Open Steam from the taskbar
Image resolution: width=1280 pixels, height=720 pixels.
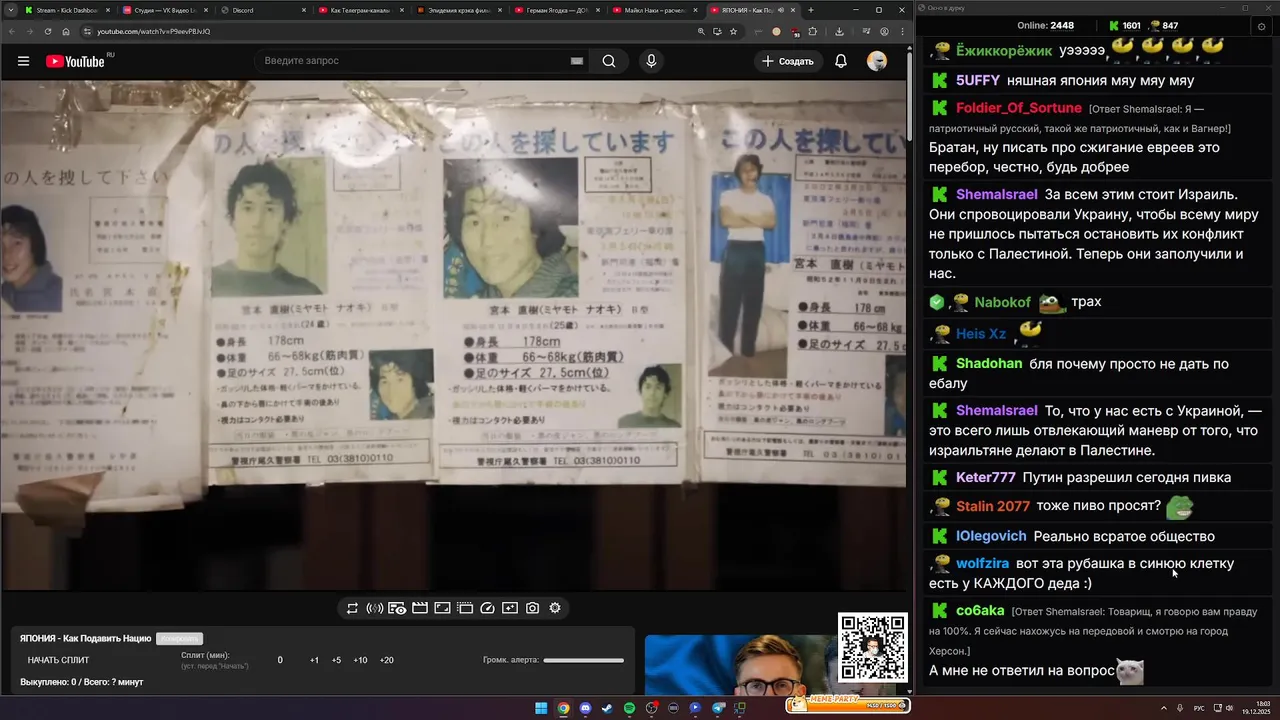[x=607, y=709]
